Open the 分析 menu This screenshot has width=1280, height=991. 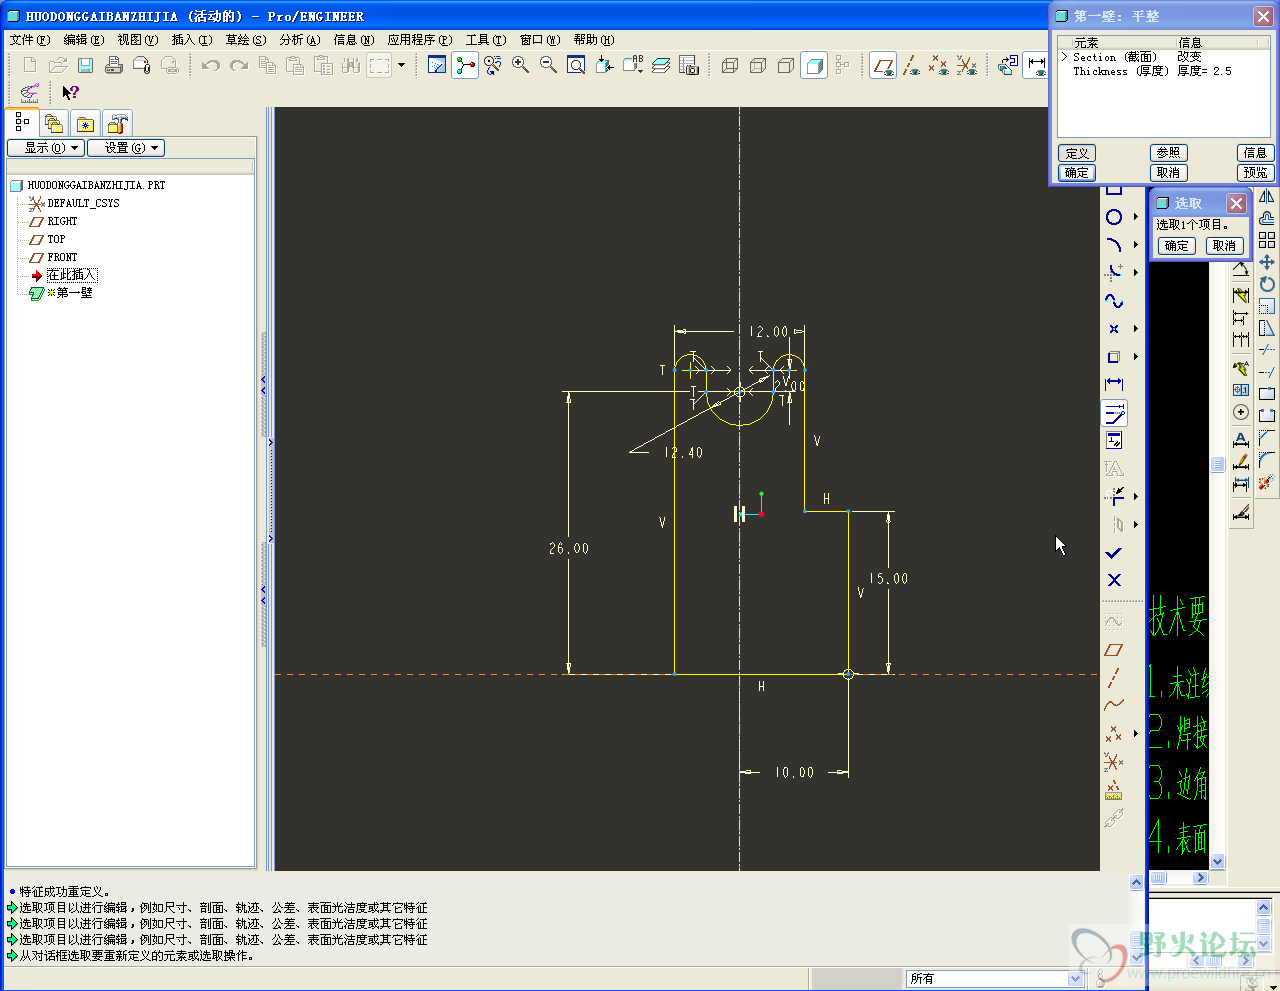(300, 40)
